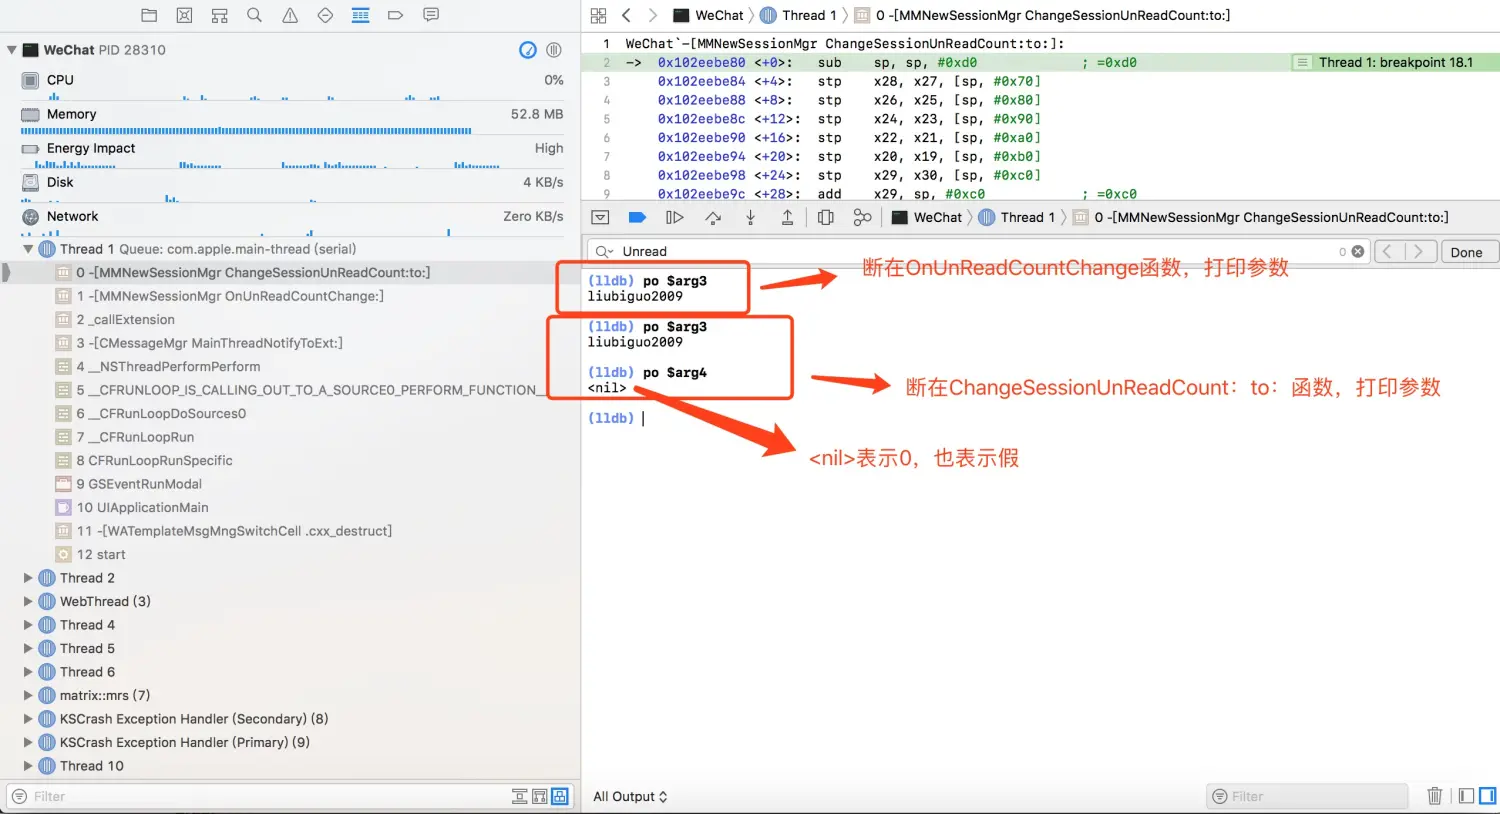The width and height of the screenshot is (1500, 814).
Task: Go forward in the editor jump bar
Action: pyautogui.click(x=652, y=15)
